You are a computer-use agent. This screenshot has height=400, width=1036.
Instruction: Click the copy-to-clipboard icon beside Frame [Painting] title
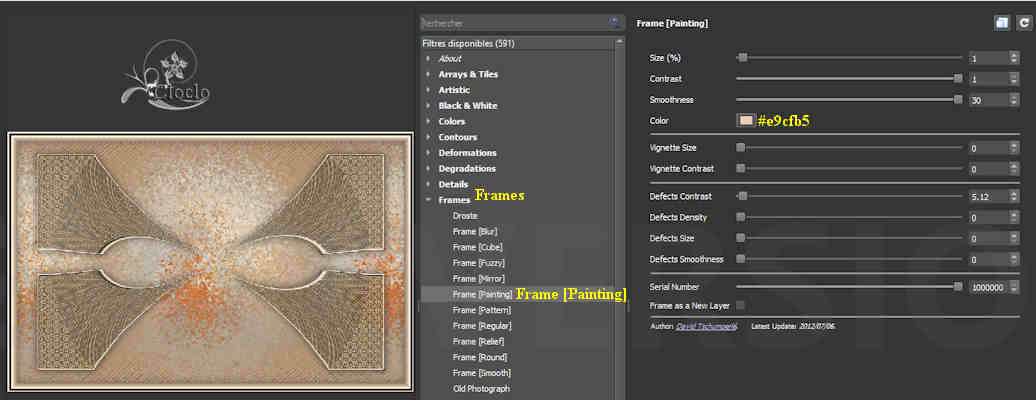[1001, 22]
